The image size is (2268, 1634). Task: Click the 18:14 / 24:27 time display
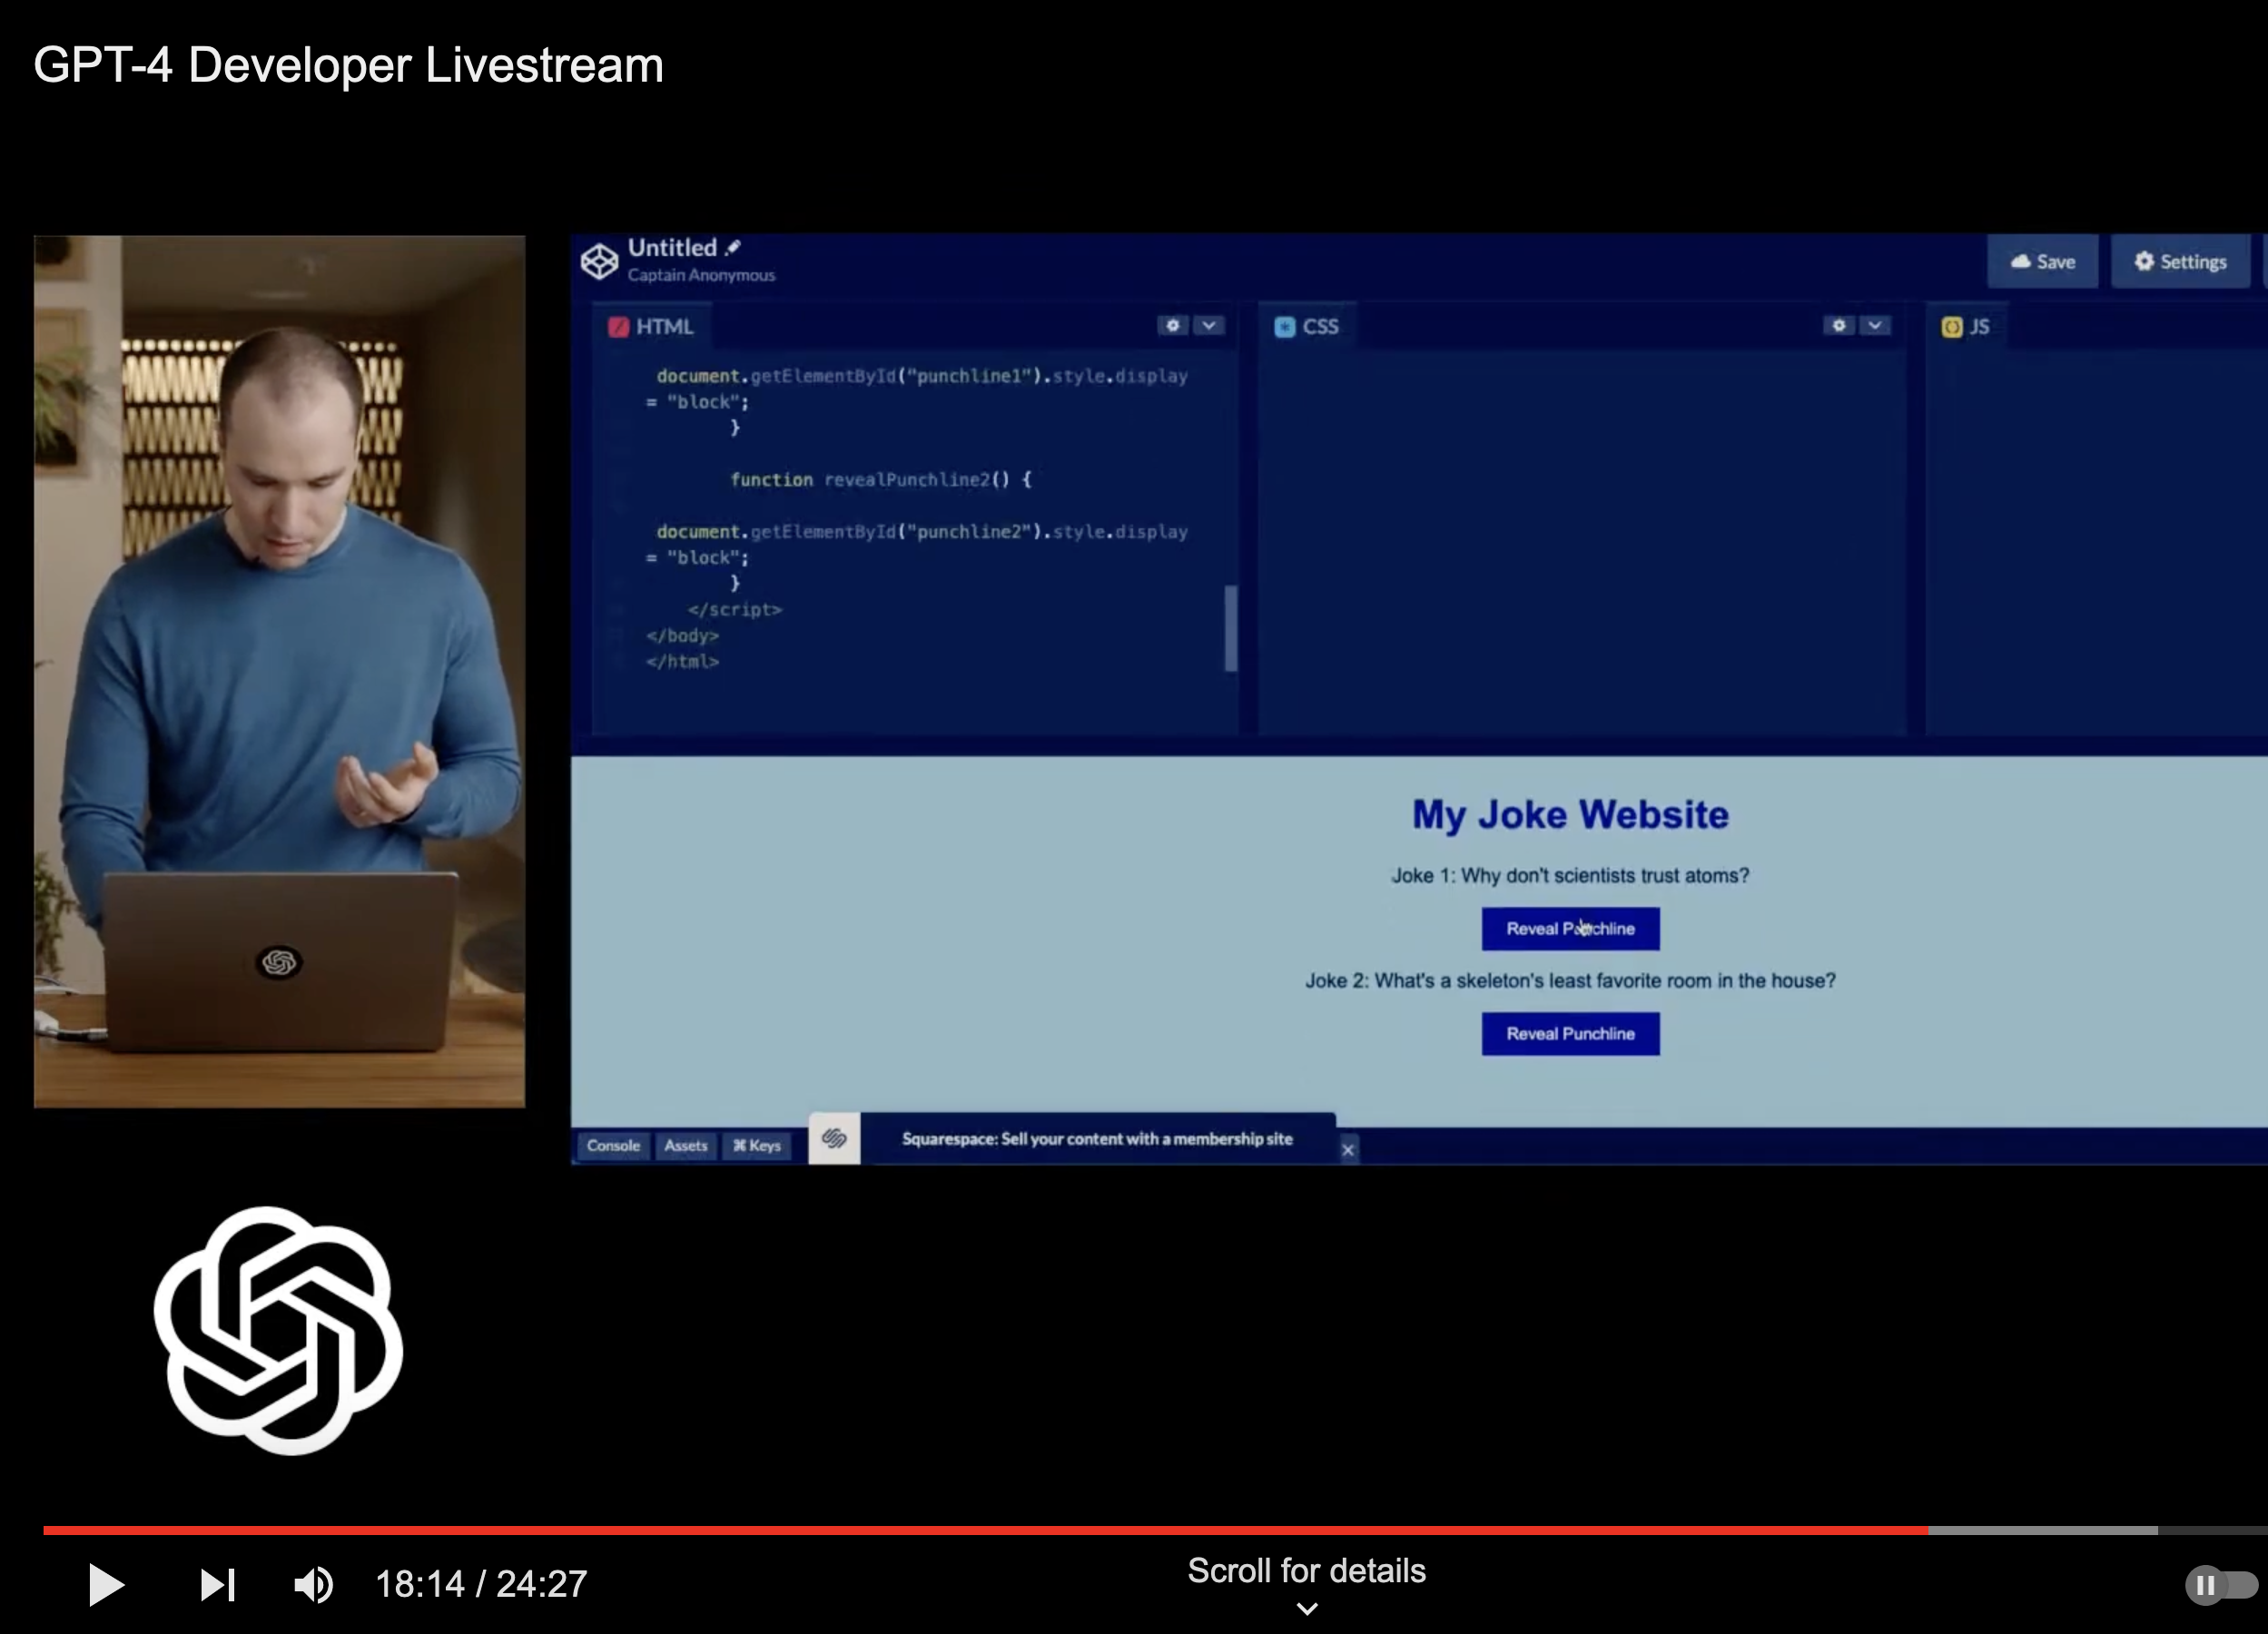tap(481, 1584)
